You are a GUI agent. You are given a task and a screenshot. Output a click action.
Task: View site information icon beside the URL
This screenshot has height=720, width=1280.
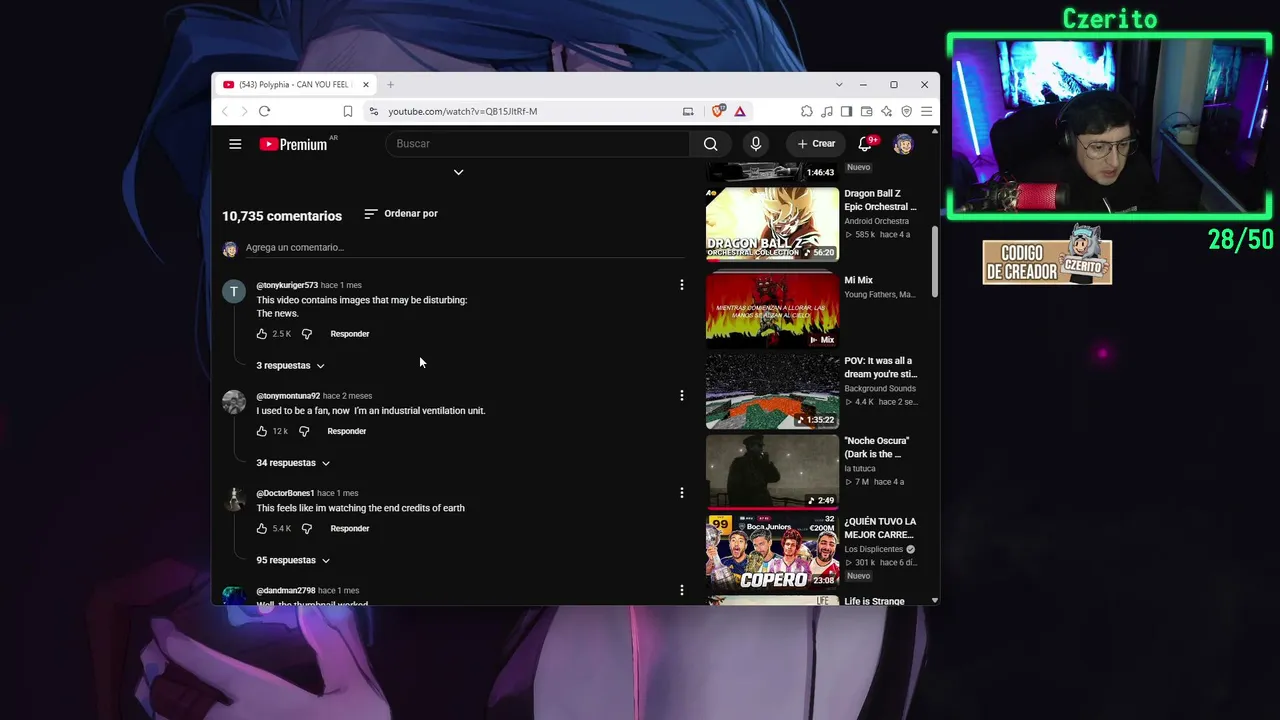[x=374, y=111]
